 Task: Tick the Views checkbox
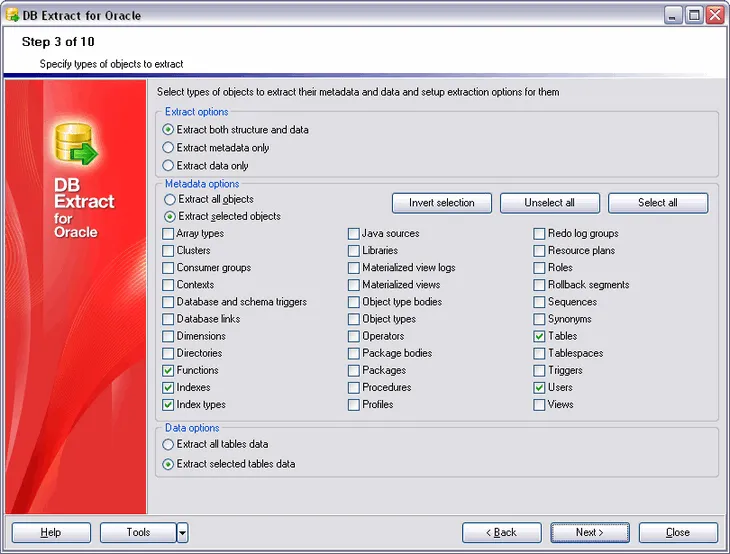pyautogui.click(x=539, y=405)
